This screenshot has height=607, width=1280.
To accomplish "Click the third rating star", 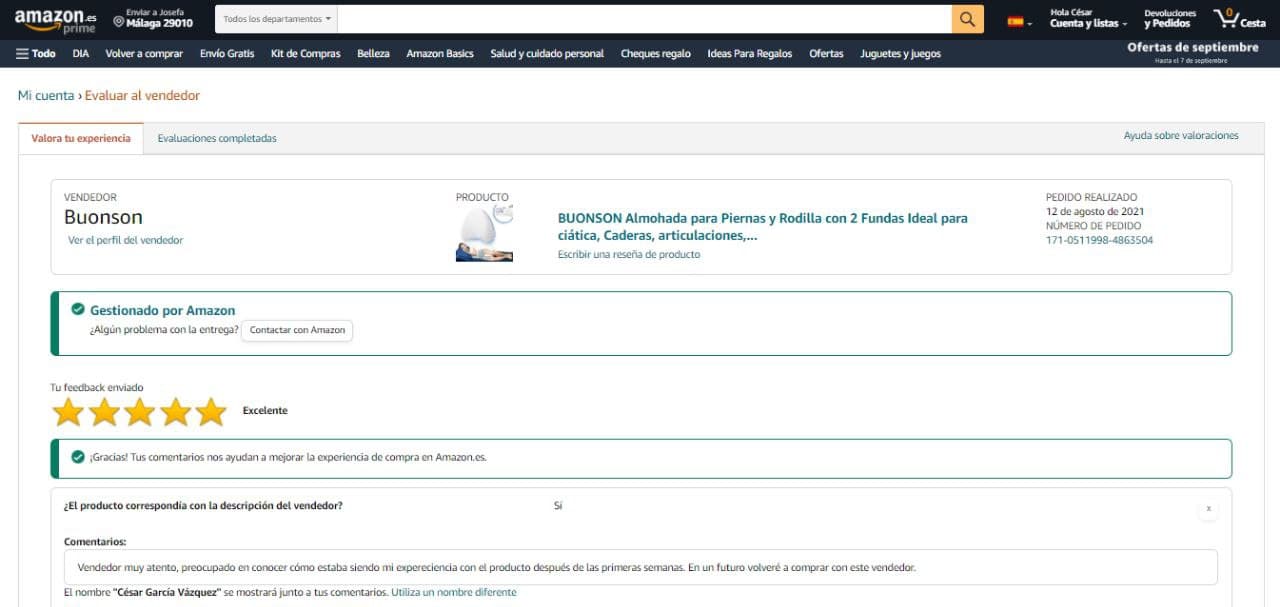I will [140, 412].
